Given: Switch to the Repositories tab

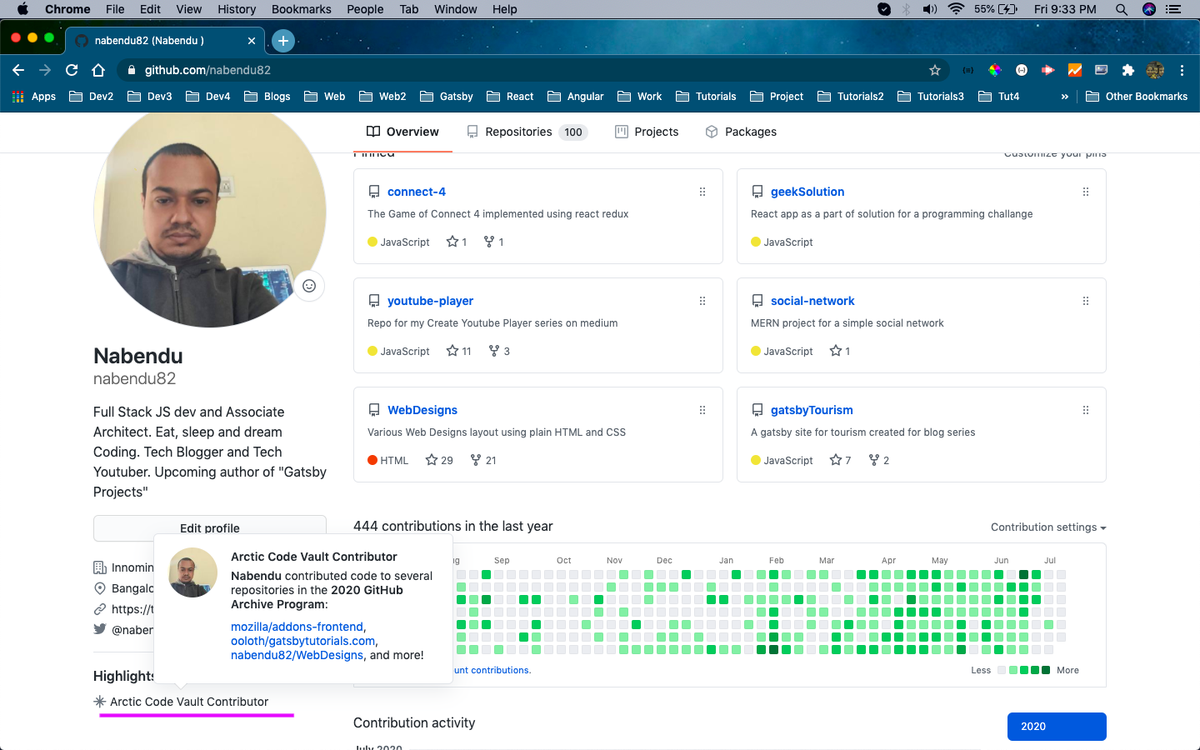Looking at the screenshot, I should coord(526,132).
